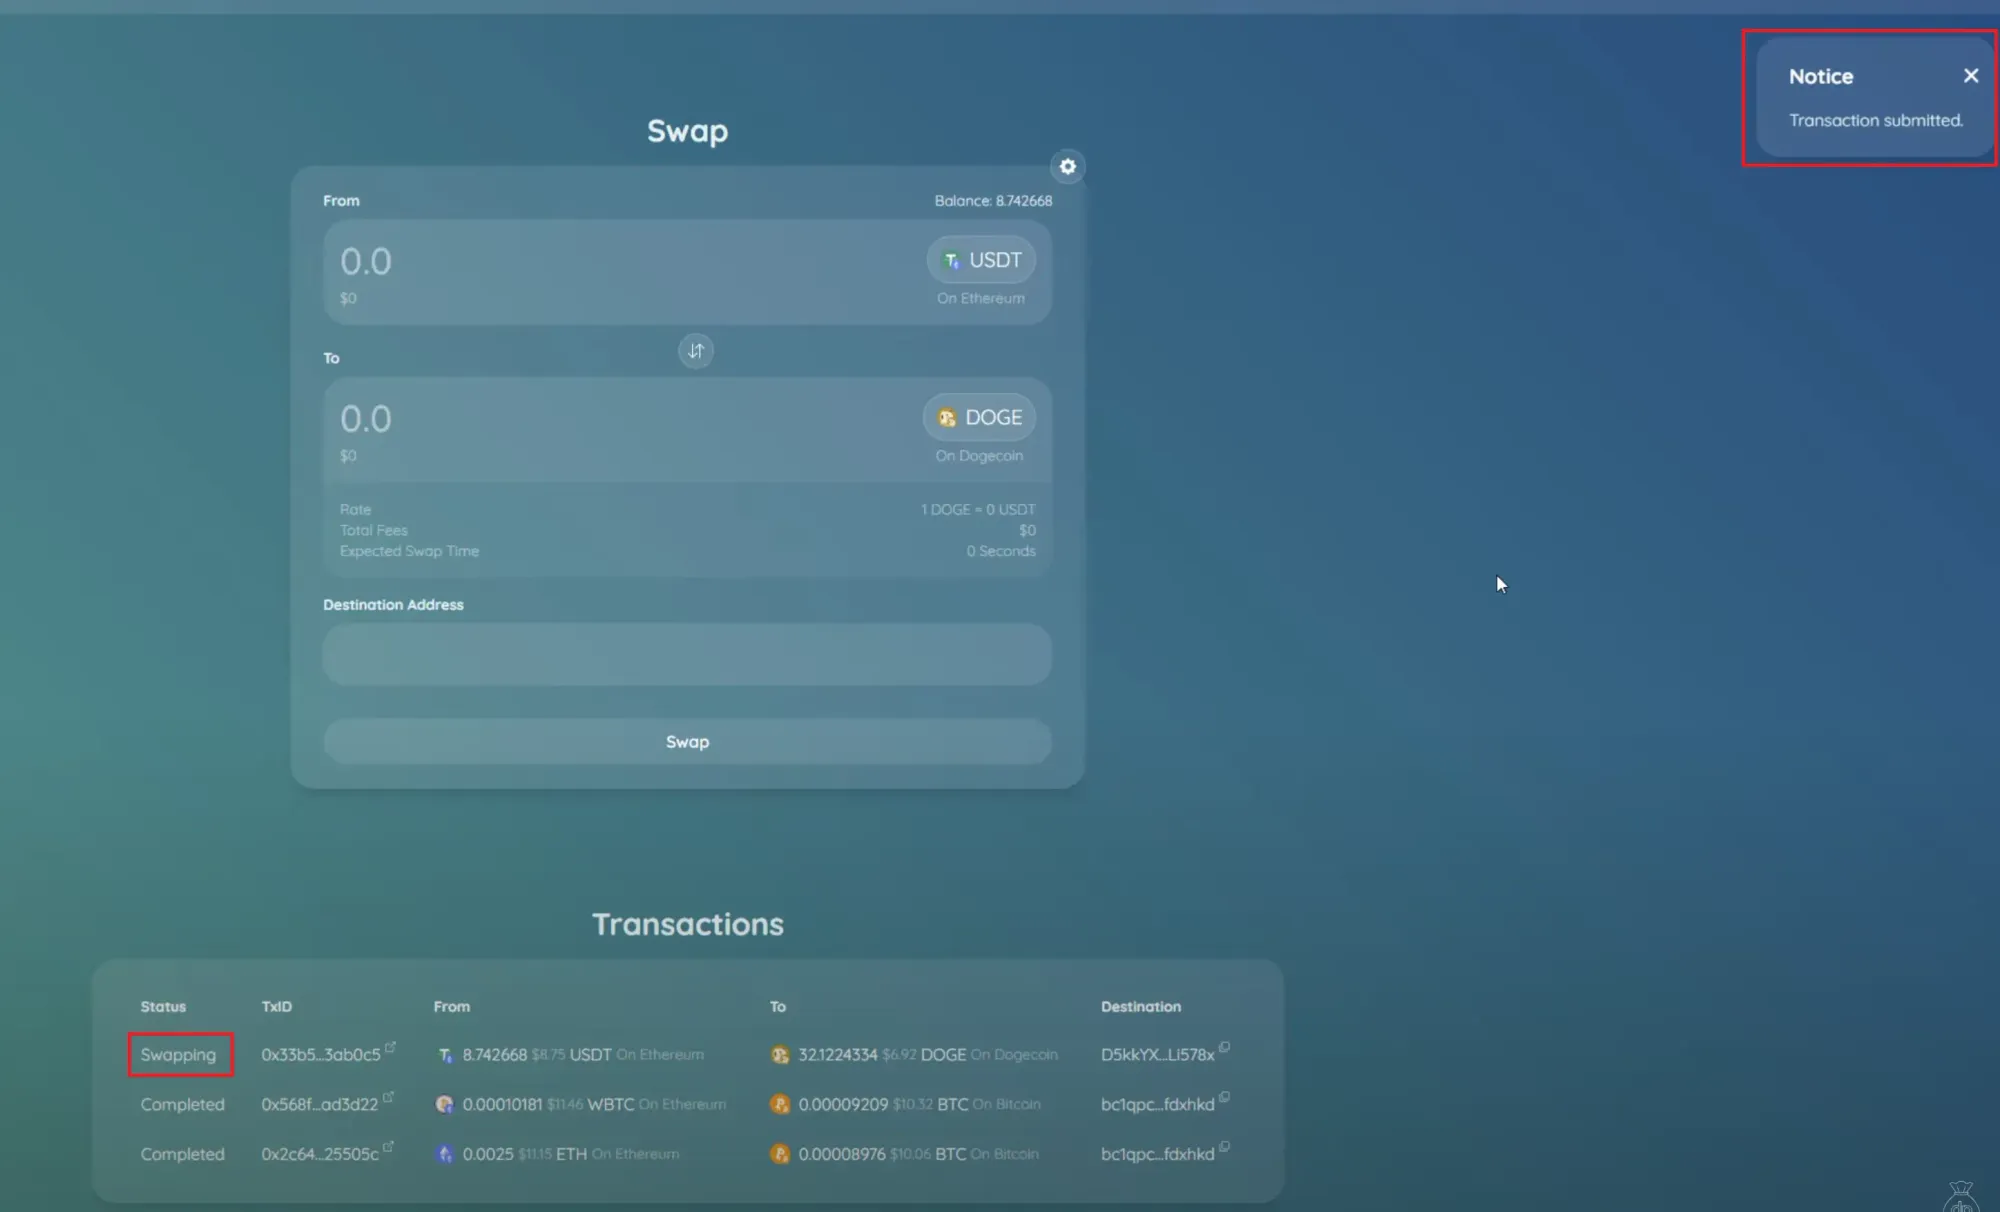Copy bc1qpc...fdxhkd address in WBTC row

pos(1224,1097)
